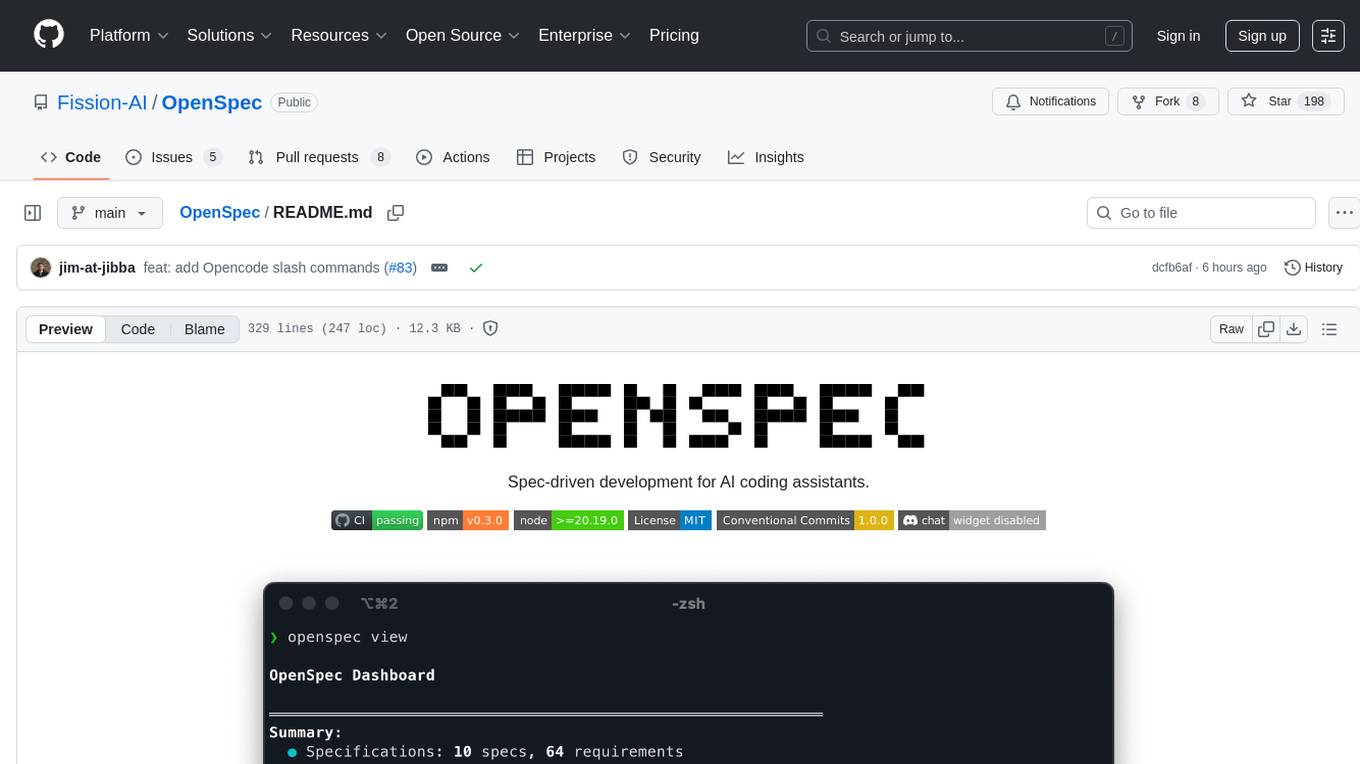The image size is (1360, 764).
Task: Open the Pricing page
Action: (x=674, y=35)
